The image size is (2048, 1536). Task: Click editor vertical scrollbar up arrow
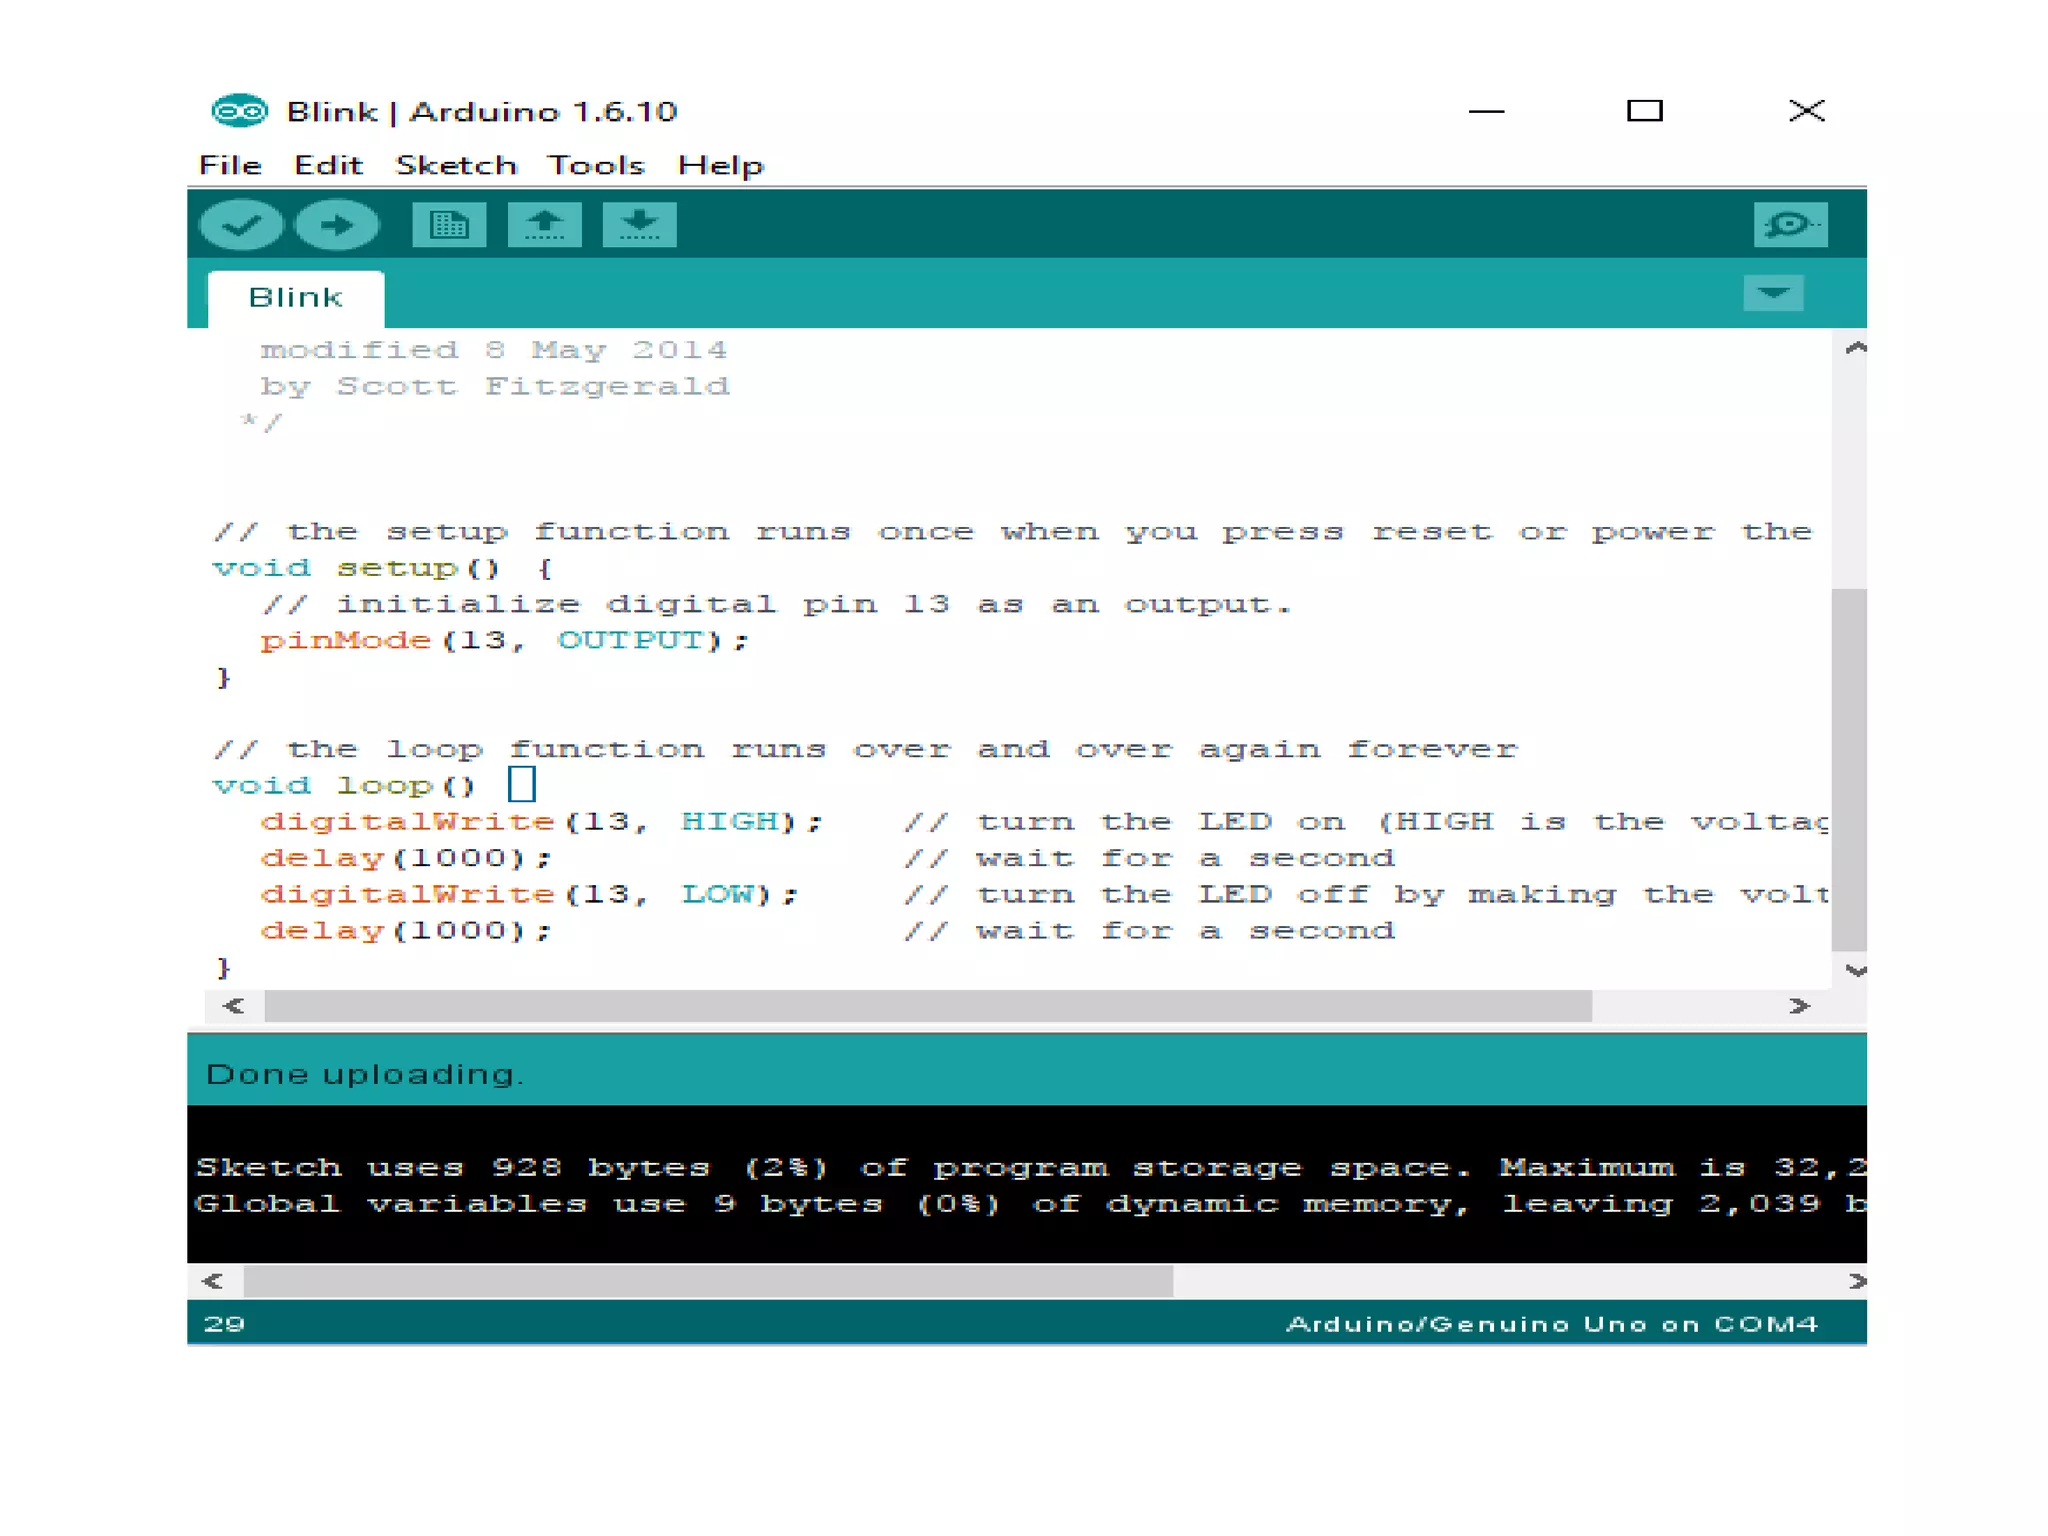coord(1855,348)
